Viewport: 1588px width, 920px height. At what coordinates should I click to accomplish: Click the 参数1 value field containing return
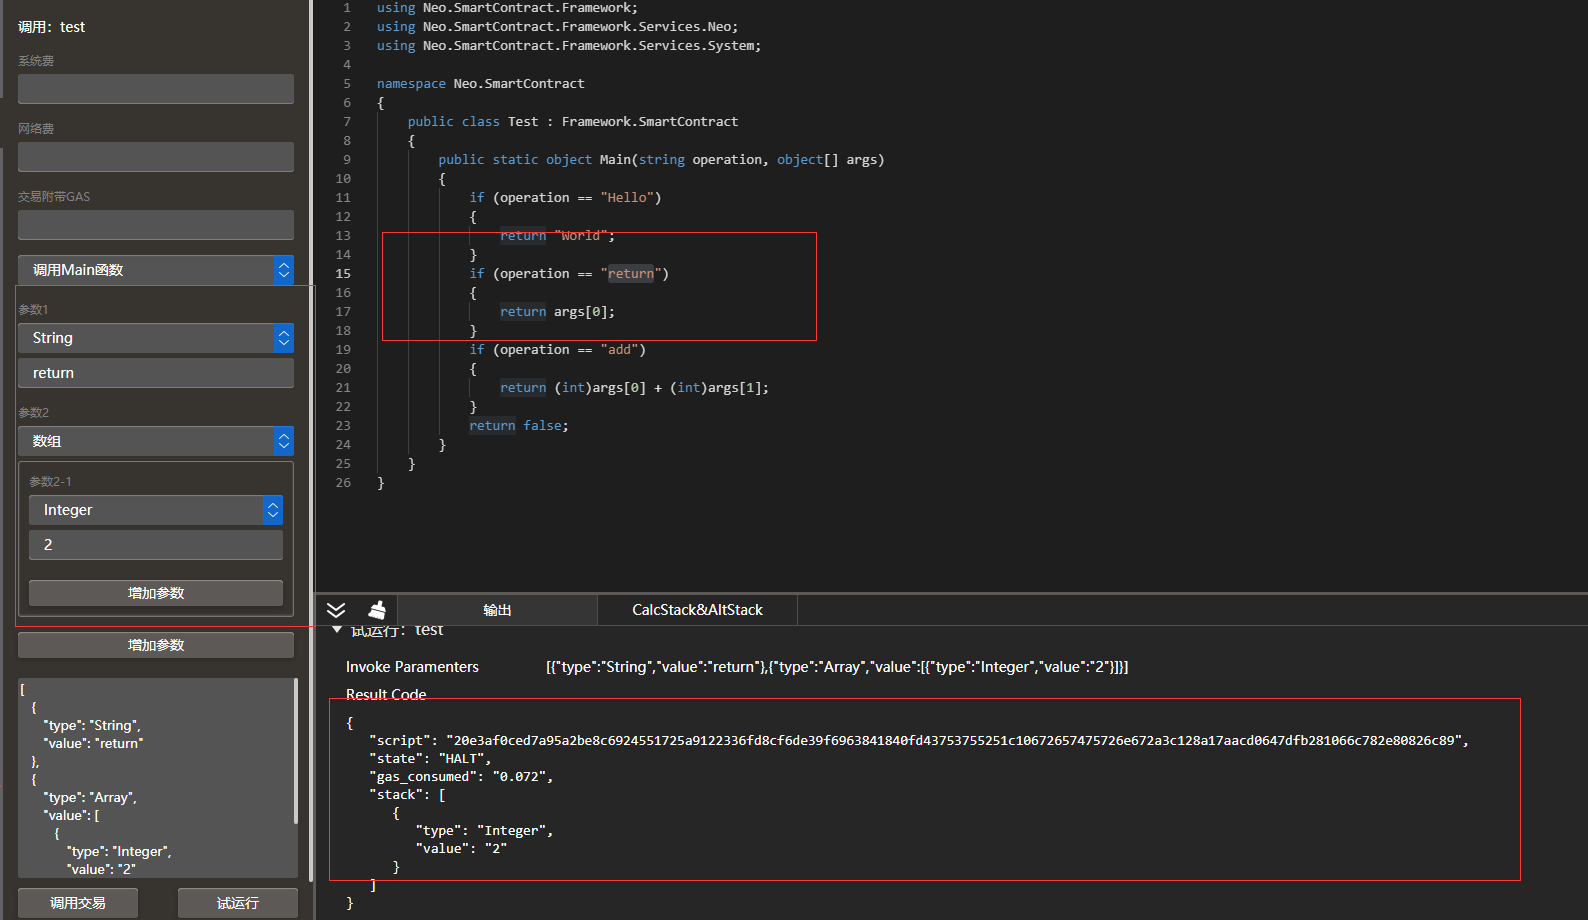click(155, 373)
